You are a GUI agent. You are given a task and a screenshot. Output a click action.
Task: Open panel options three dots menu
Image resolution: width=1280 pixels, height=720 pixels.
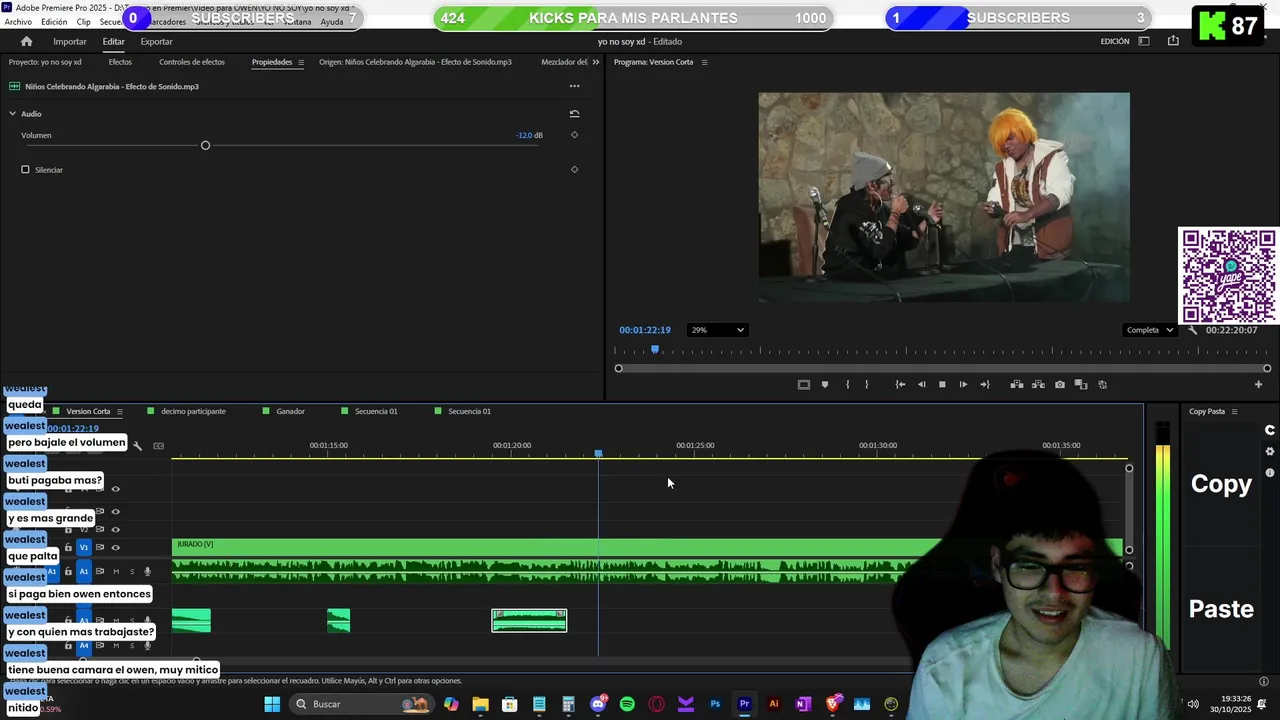point(574,86)
